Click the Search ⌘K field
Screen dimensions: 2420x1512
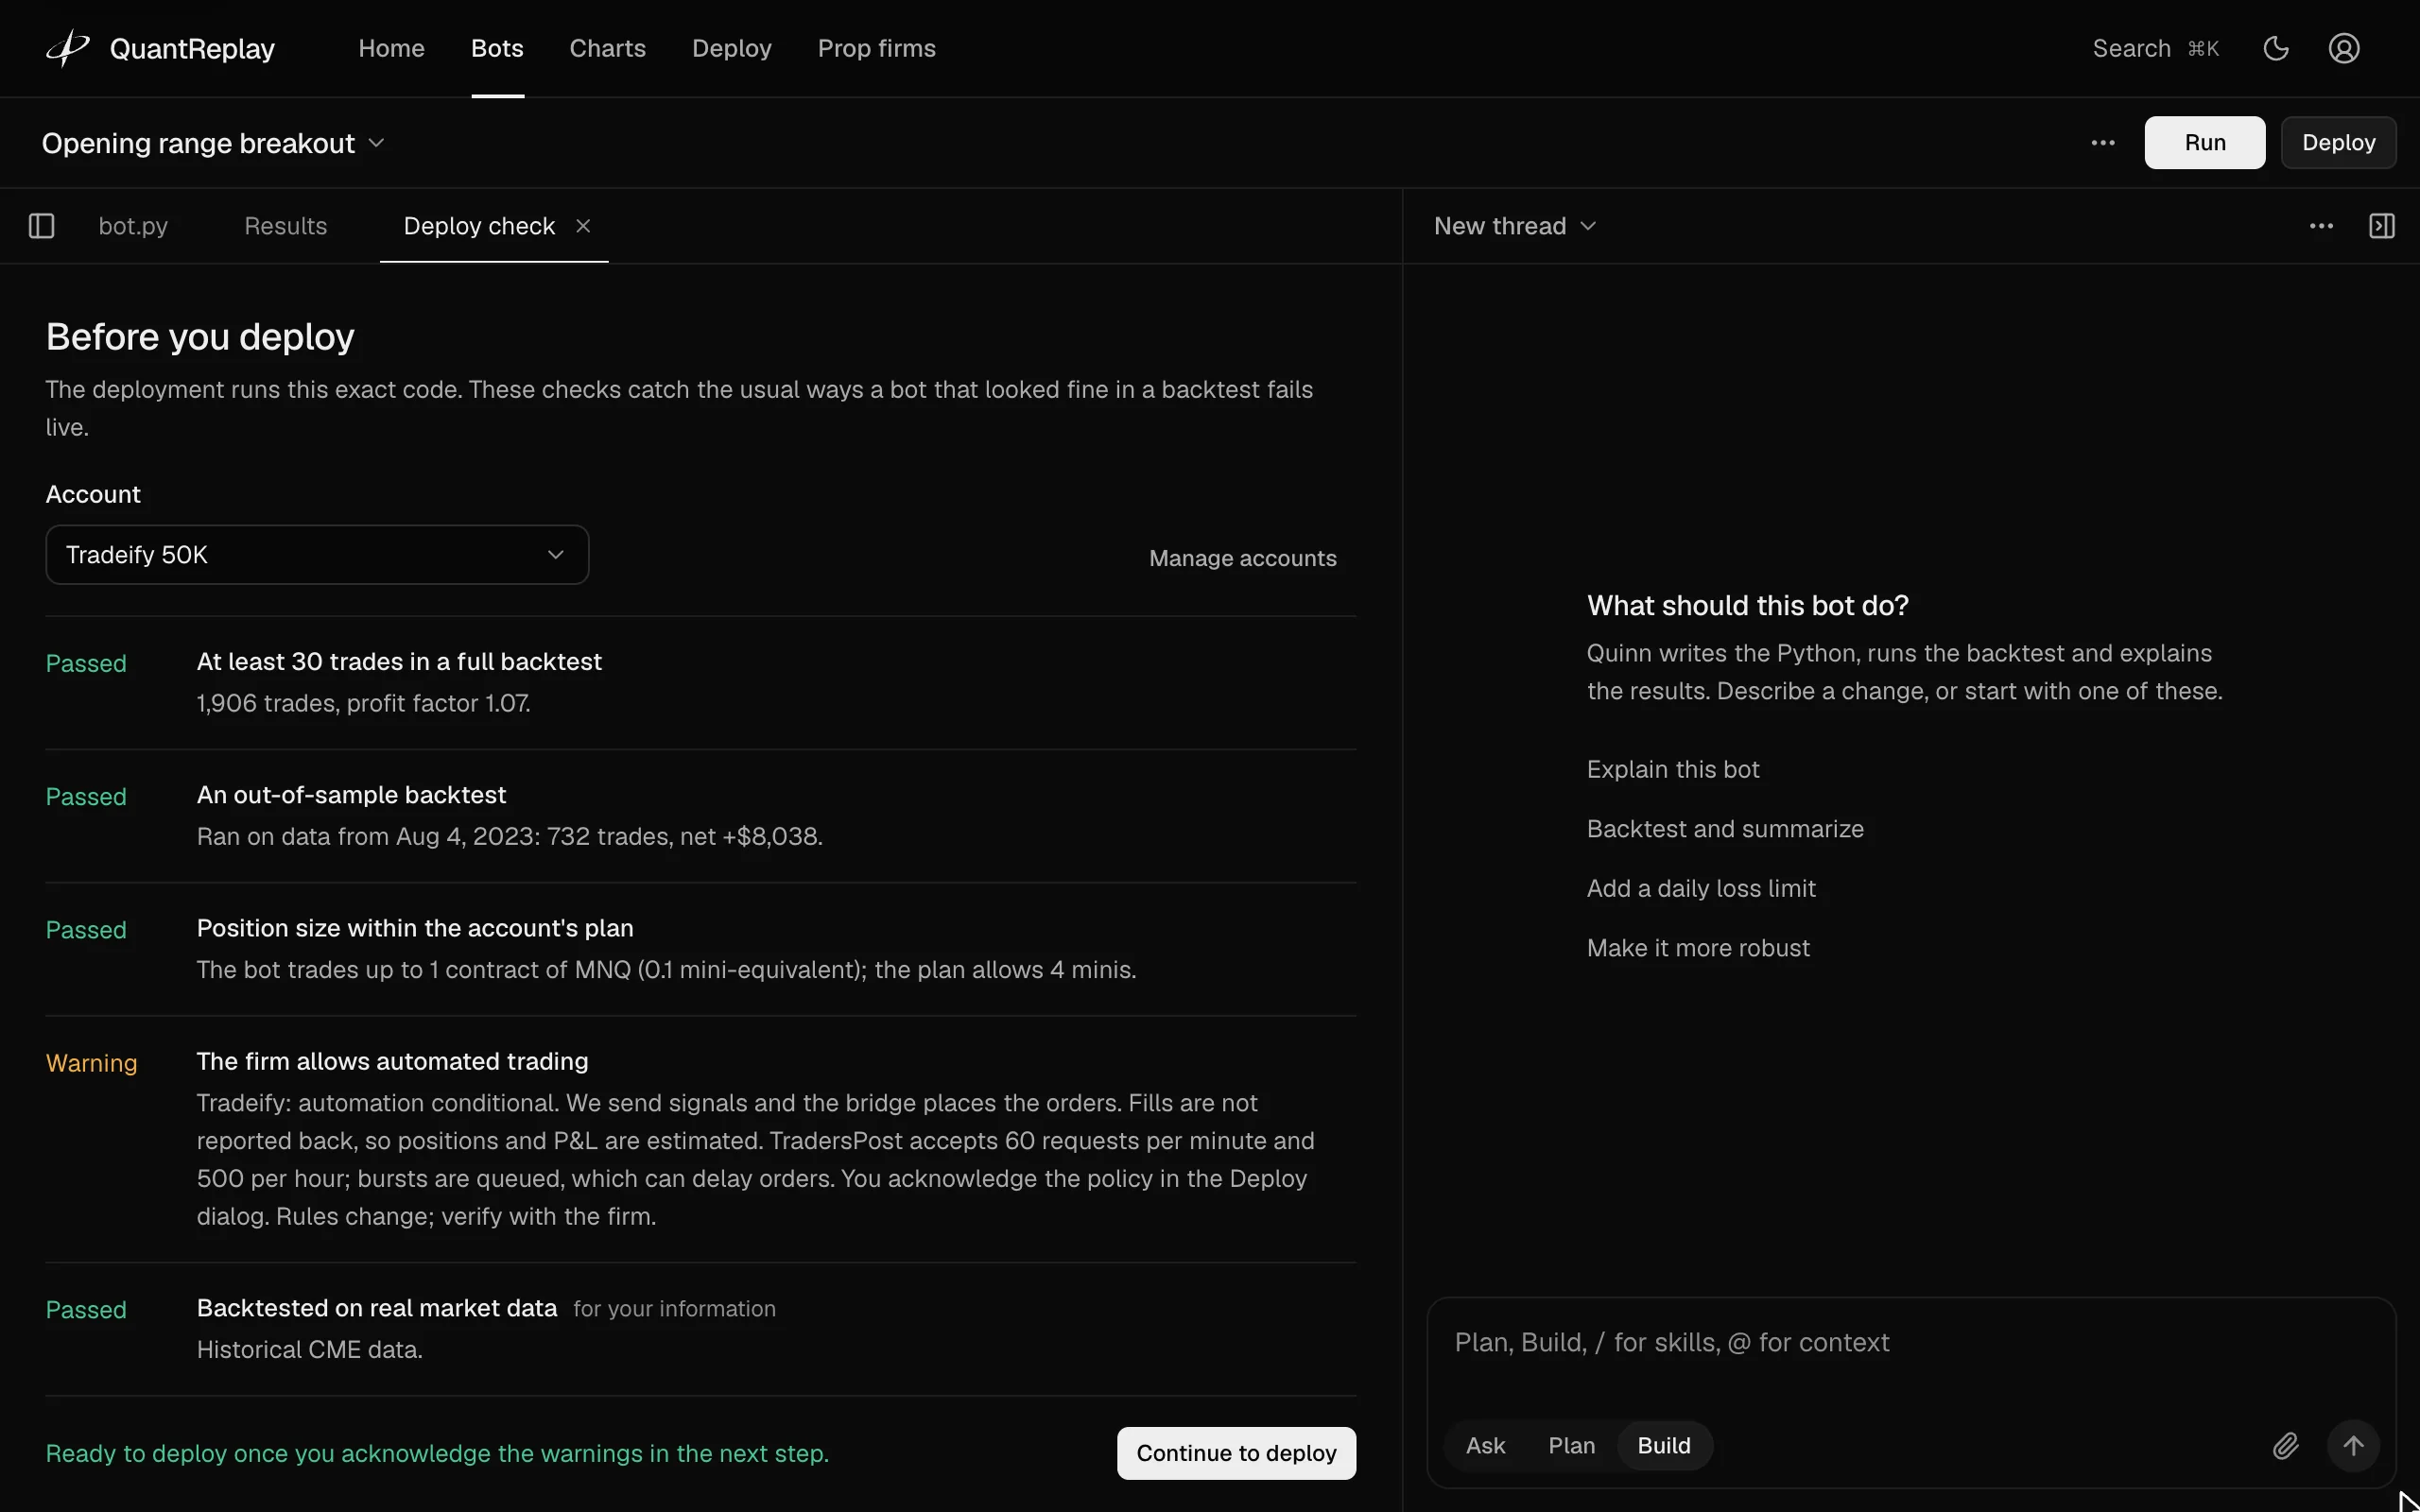tap(2156, 48)
